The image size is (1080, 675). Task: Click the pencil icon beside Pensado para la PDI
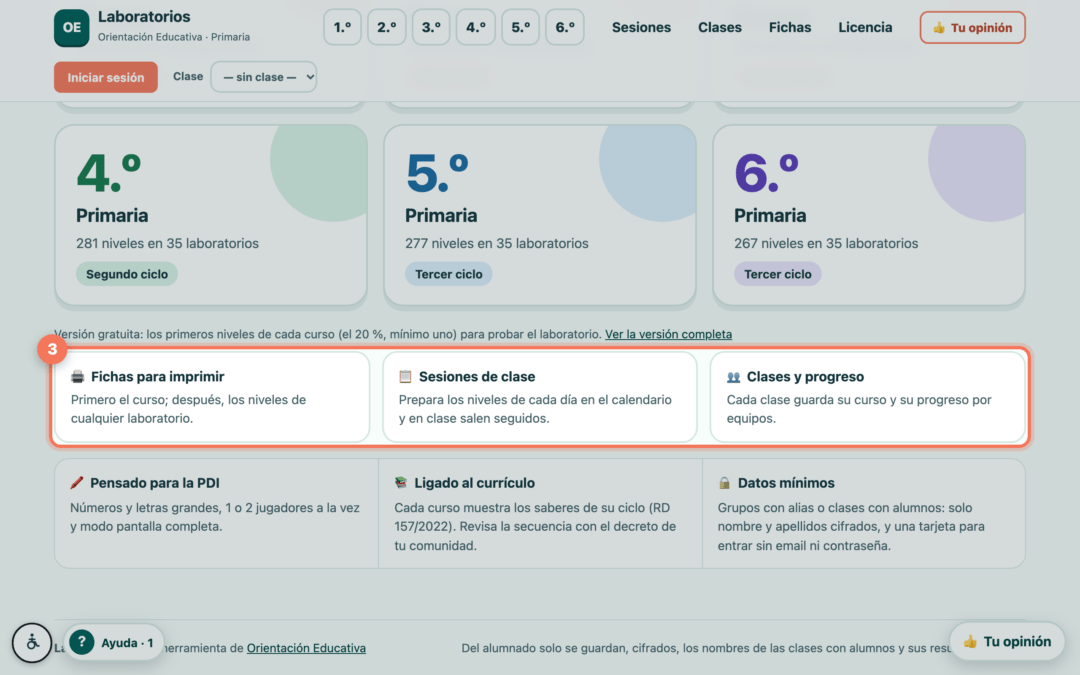[76, 483]
